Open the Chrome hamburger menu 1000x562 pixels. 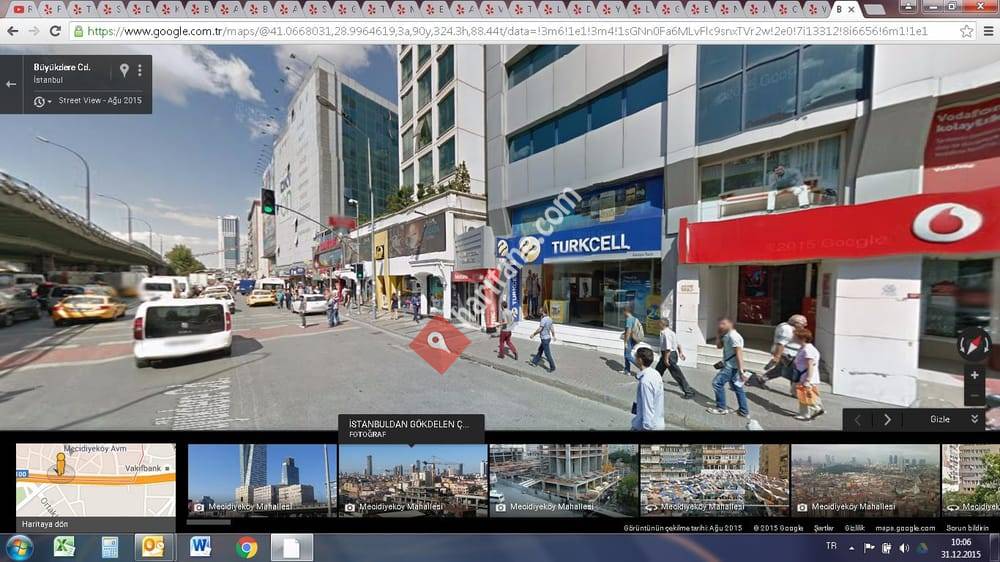click(987, 31)
